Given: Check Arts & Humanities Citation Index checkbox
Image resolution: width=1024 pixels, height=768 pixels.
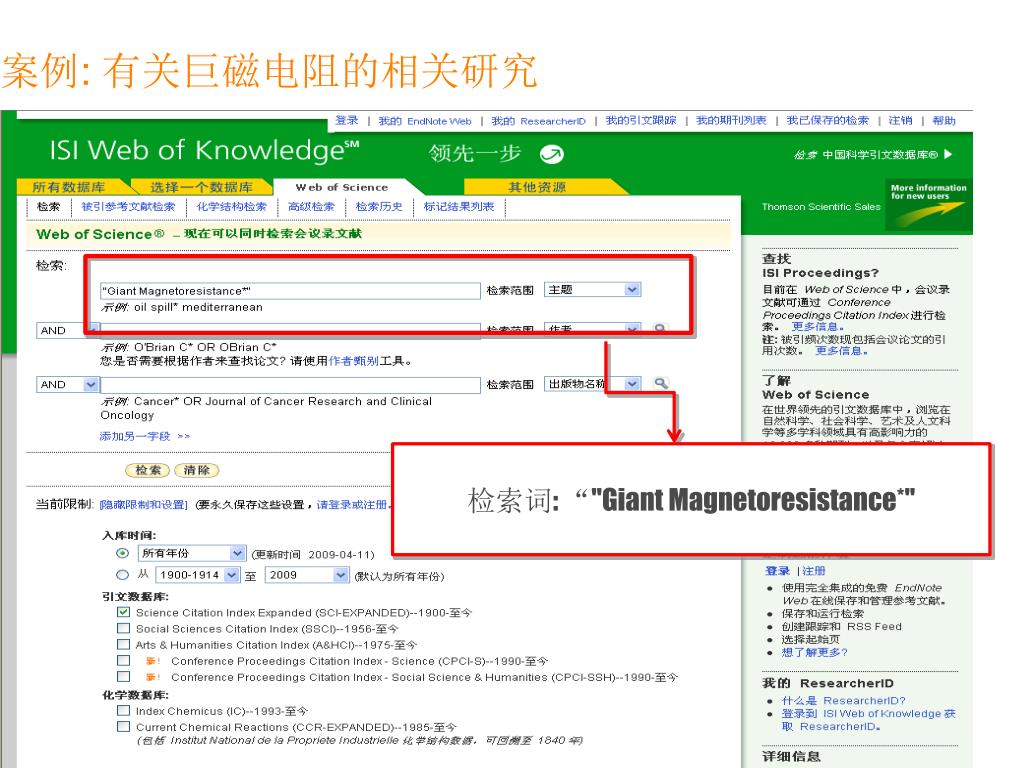Looking at the screenshot, I should tap(123, 645).
